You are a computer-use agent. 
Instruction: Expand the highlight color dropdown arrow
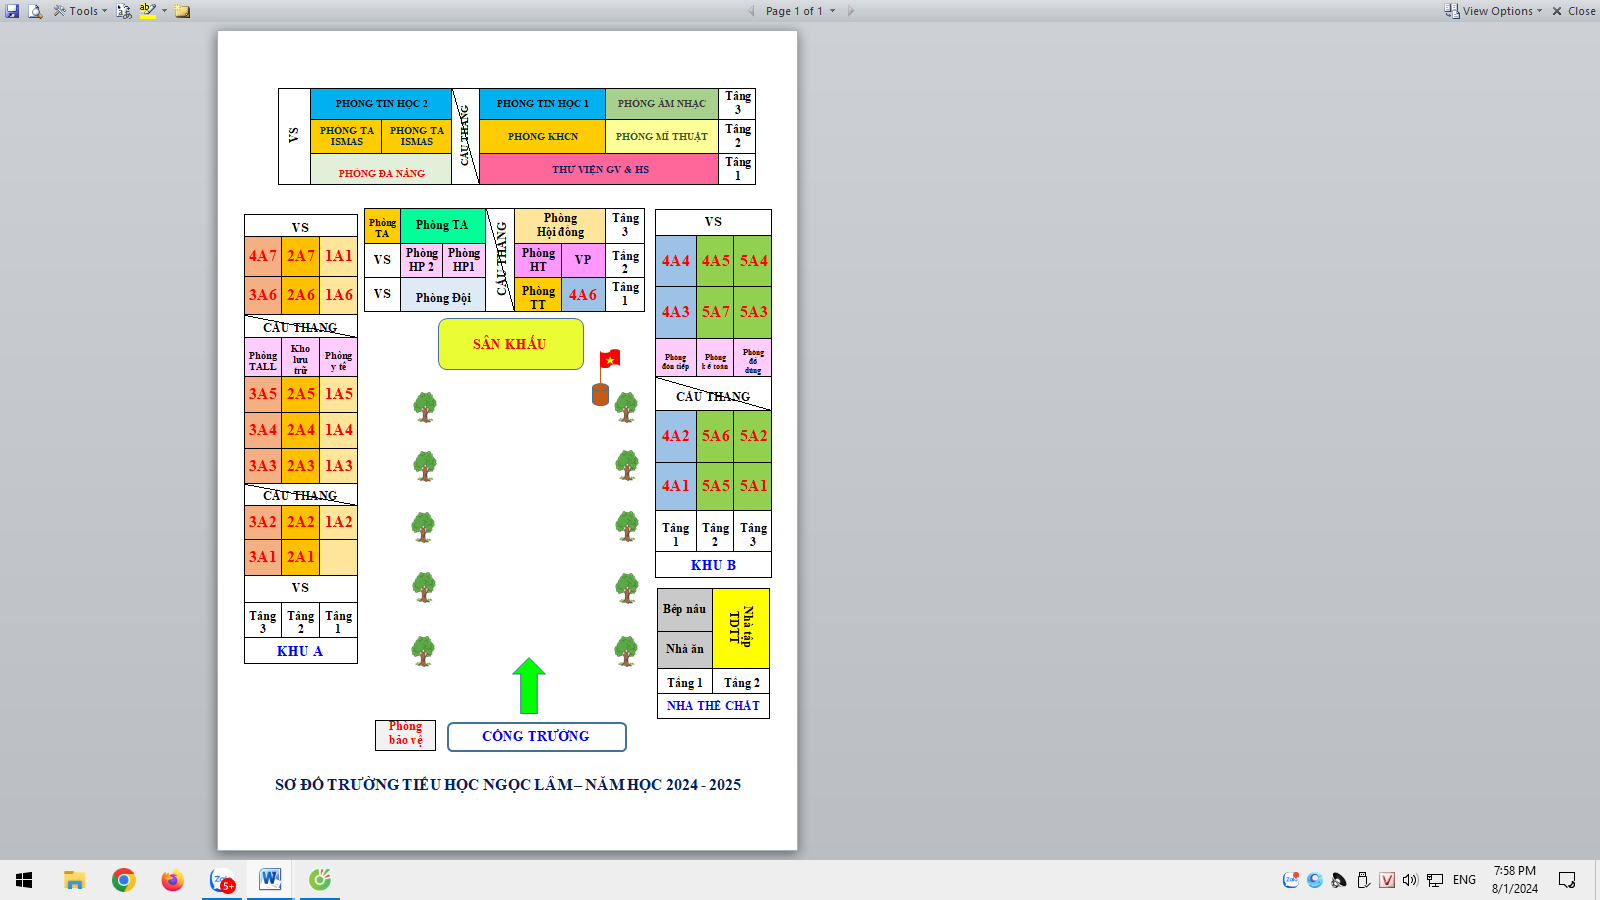[164, 11]
